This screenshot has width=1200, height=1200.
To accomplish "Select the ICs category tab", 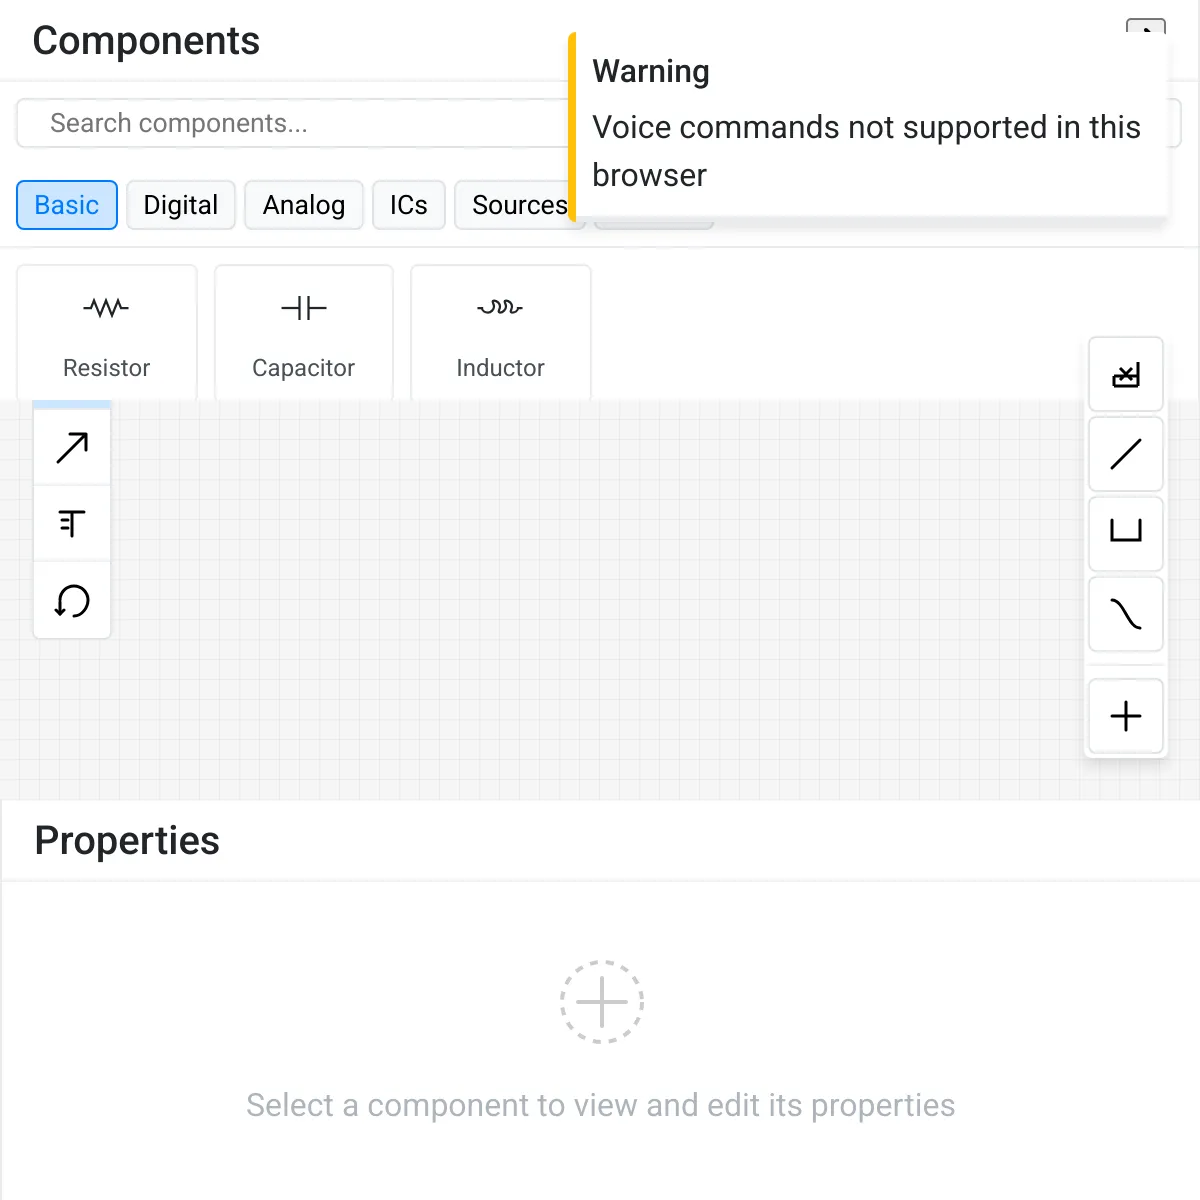I will coord(409,205).
